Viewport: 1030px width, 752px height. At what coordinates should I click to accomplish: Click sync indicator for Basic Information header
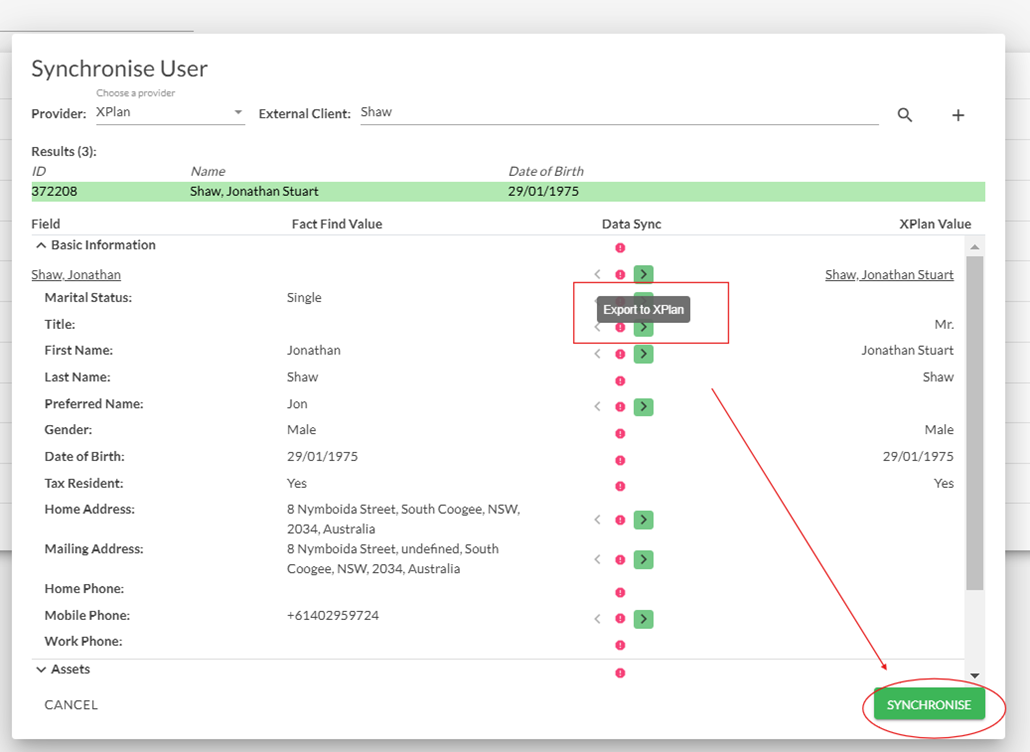(x=620, y=248)
